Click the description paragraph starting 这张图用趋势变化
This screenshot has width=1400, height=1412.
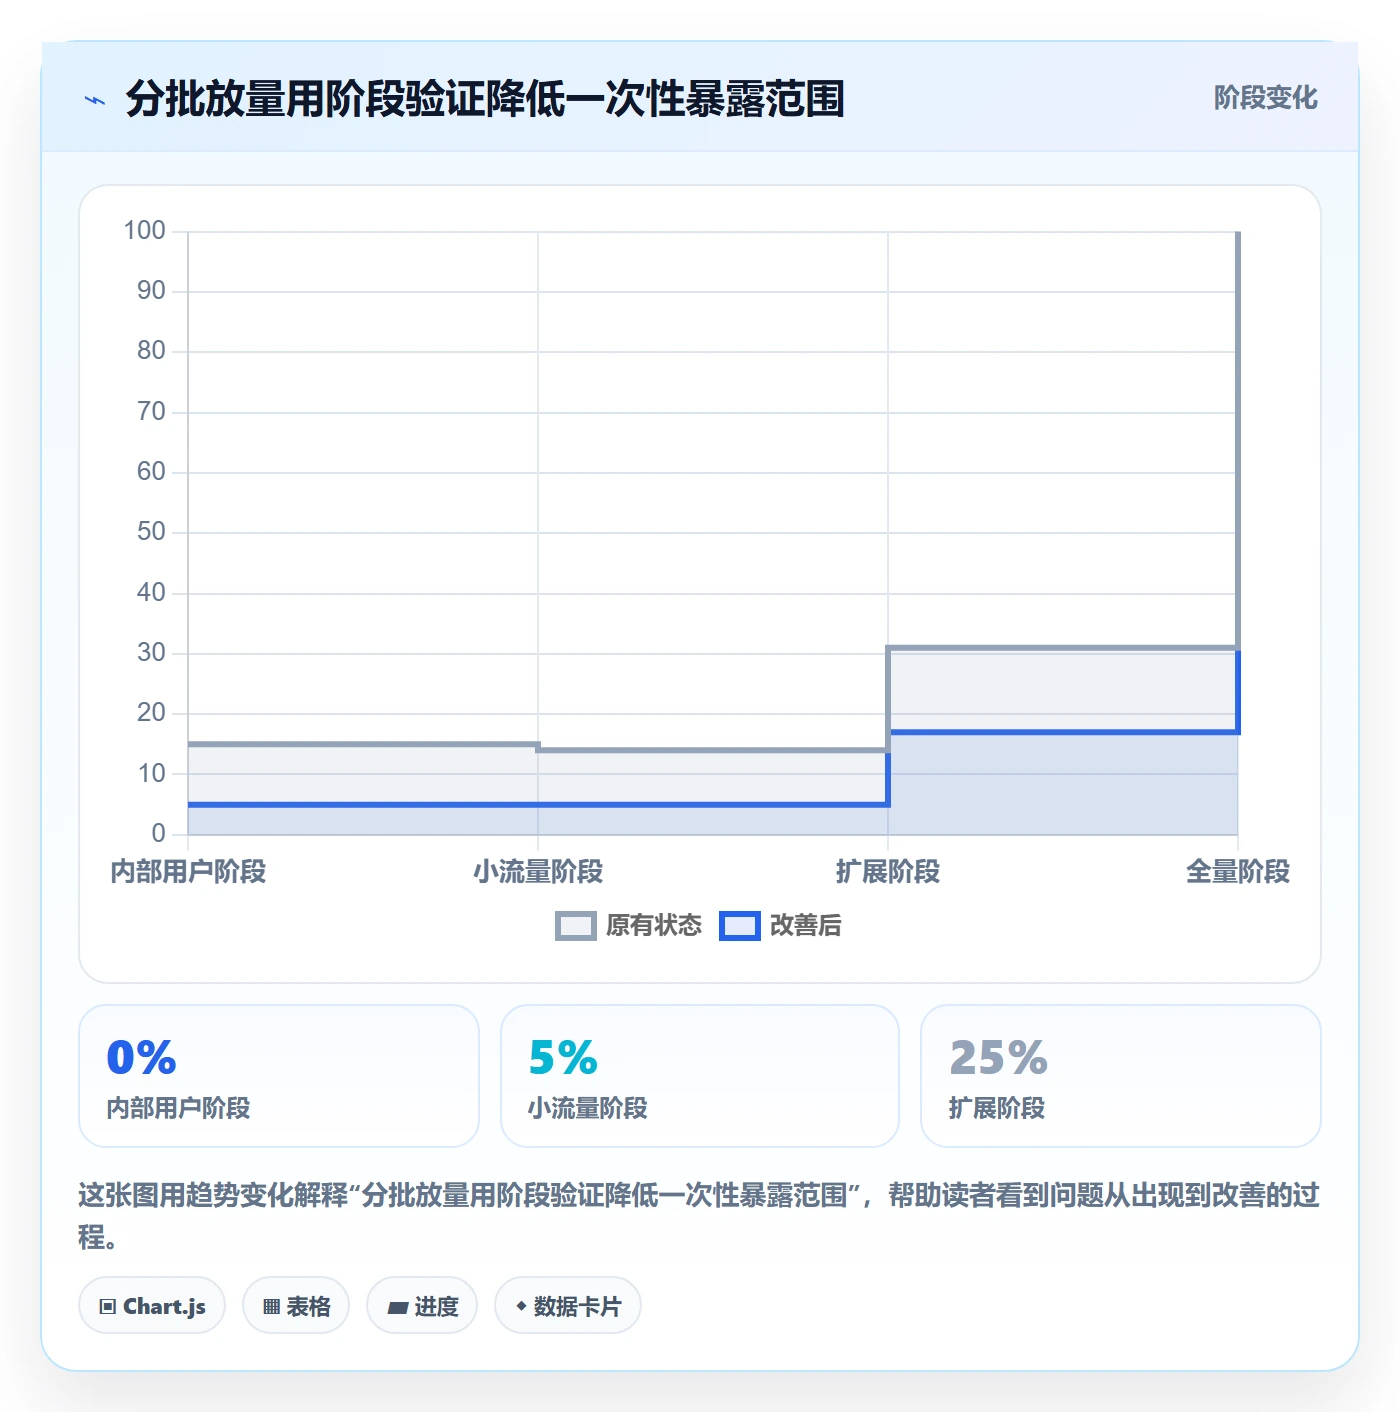[699, 1216]
